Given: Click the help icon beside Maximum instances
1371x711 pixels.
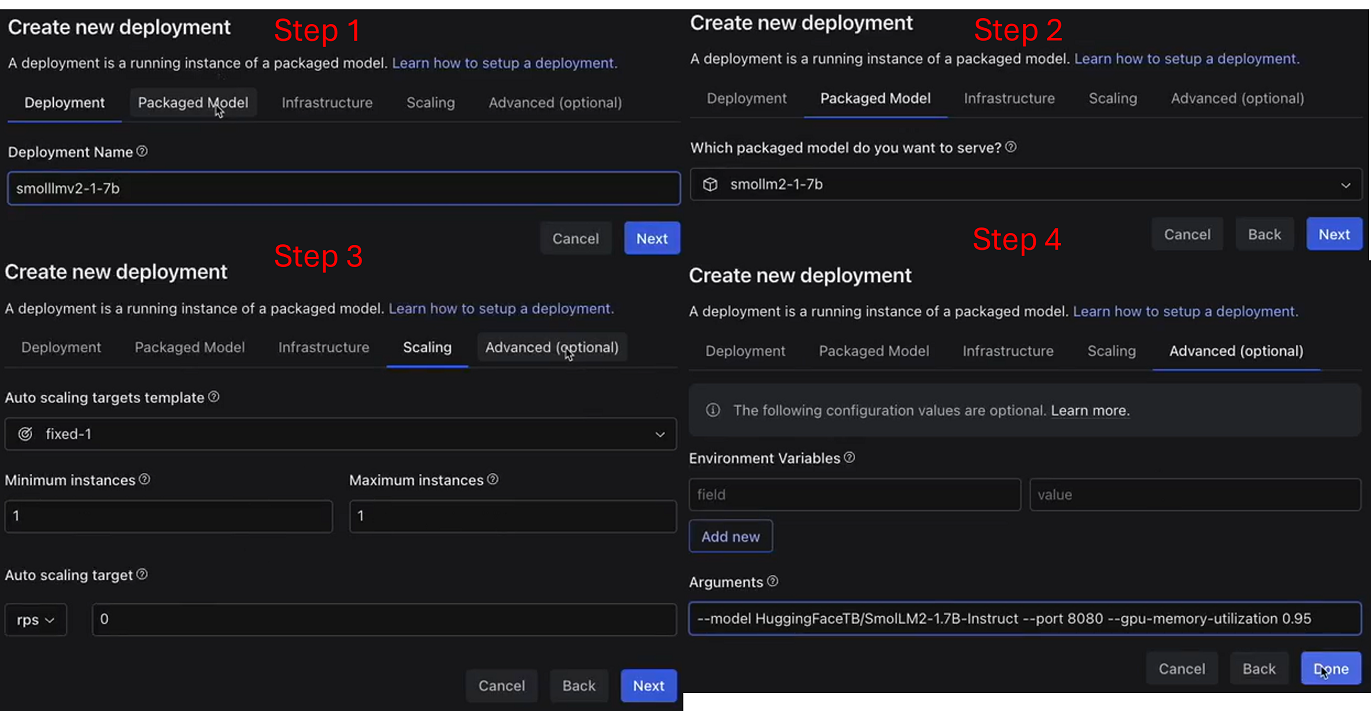Looking at the screenshot, I should click(x=493, y=479).
